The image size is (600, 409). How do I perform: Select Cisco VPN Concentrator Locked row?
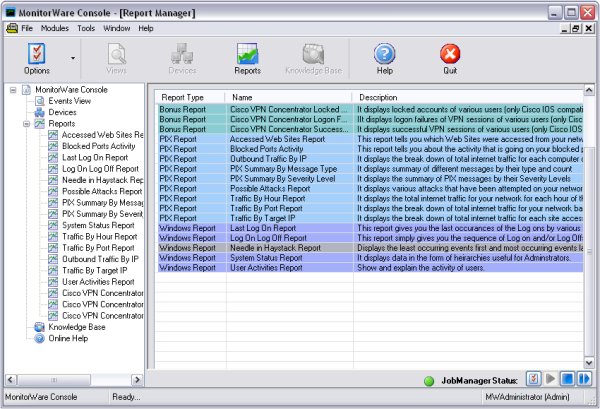click(x=370, y=109)
